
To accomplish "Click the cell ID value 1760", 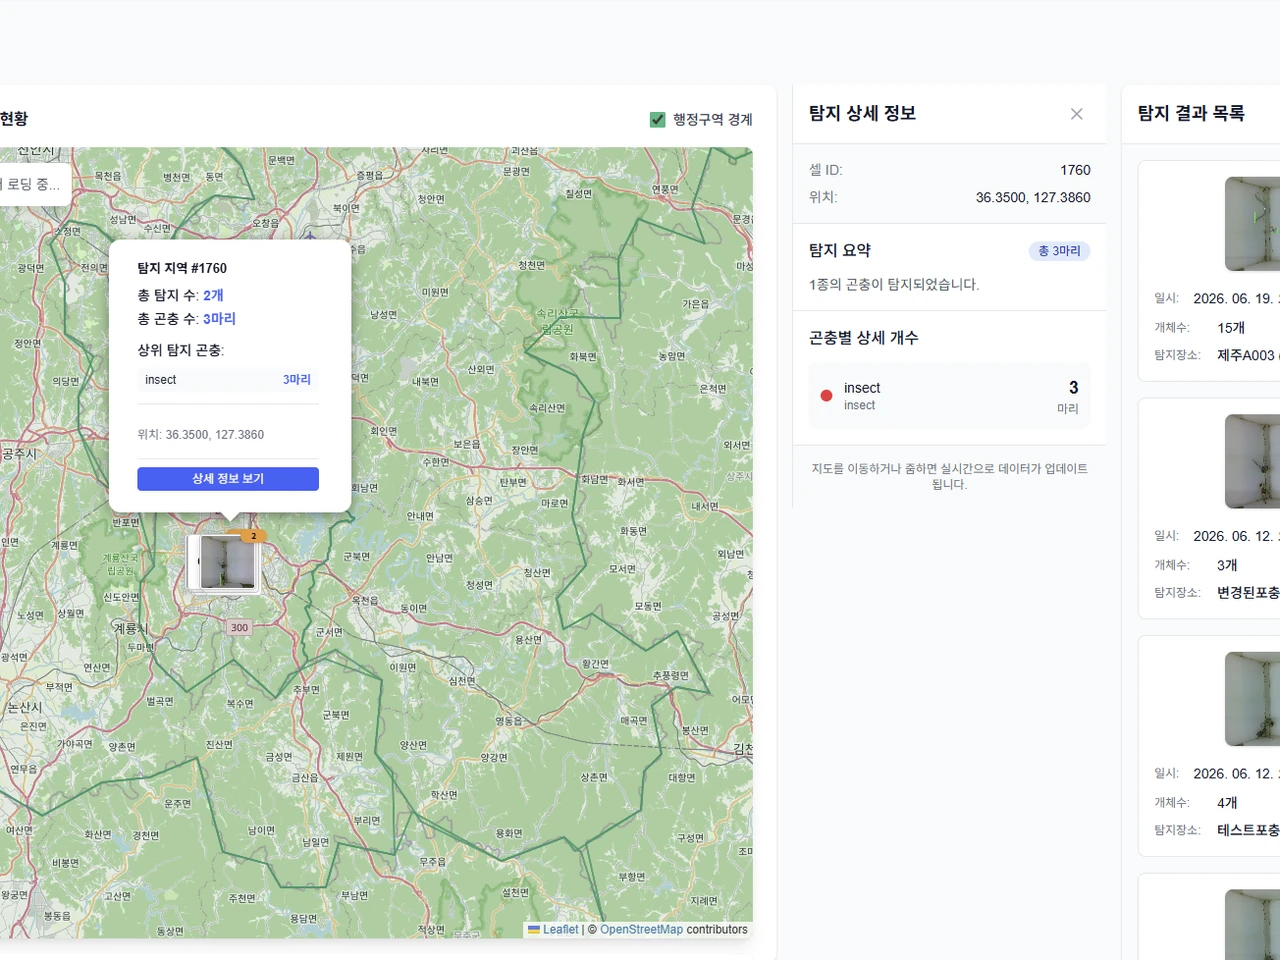I will (1075, 170).
